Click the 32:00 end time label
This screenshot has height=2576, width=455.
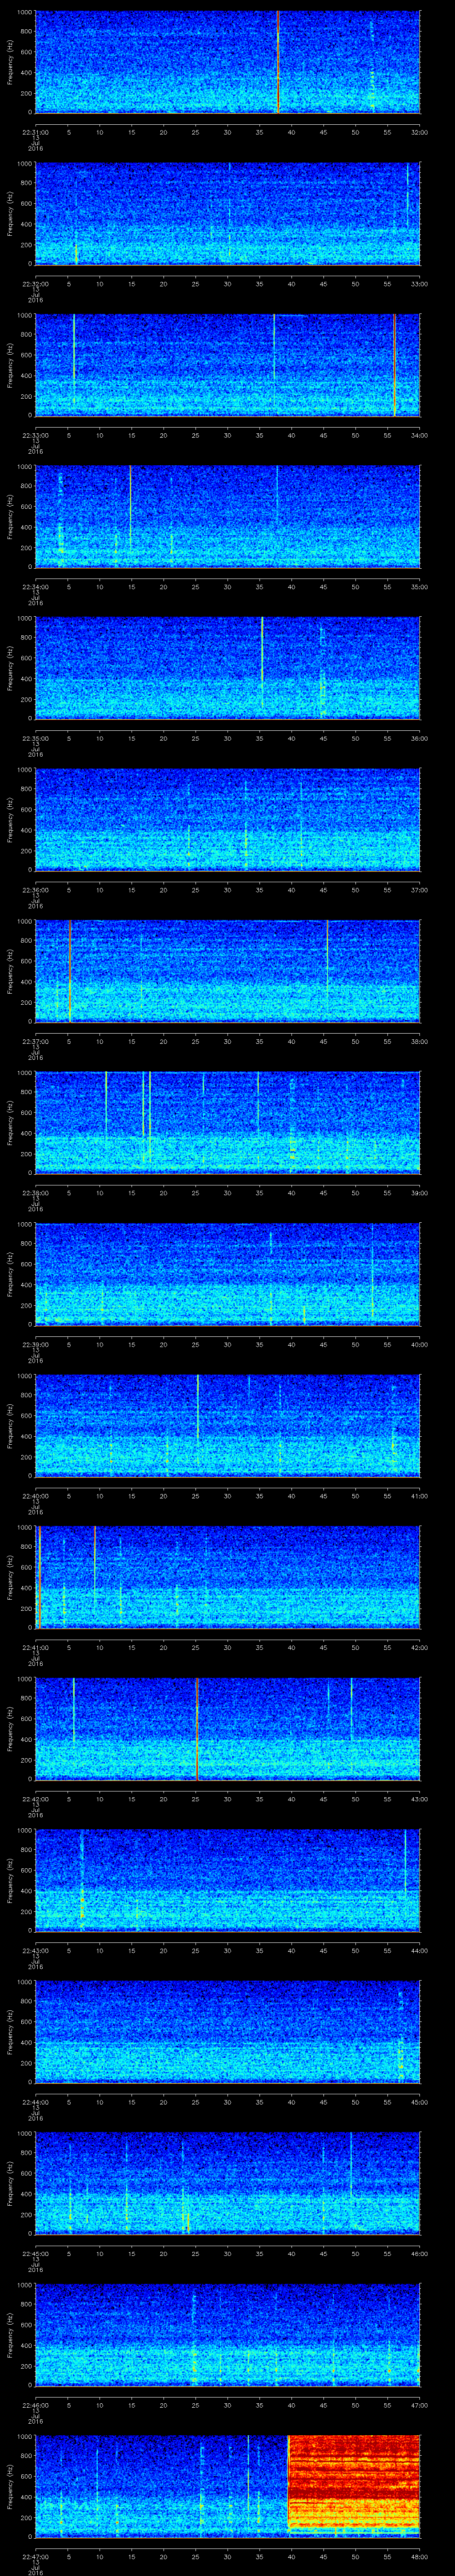pyautogui.click(x=419, y=132)
